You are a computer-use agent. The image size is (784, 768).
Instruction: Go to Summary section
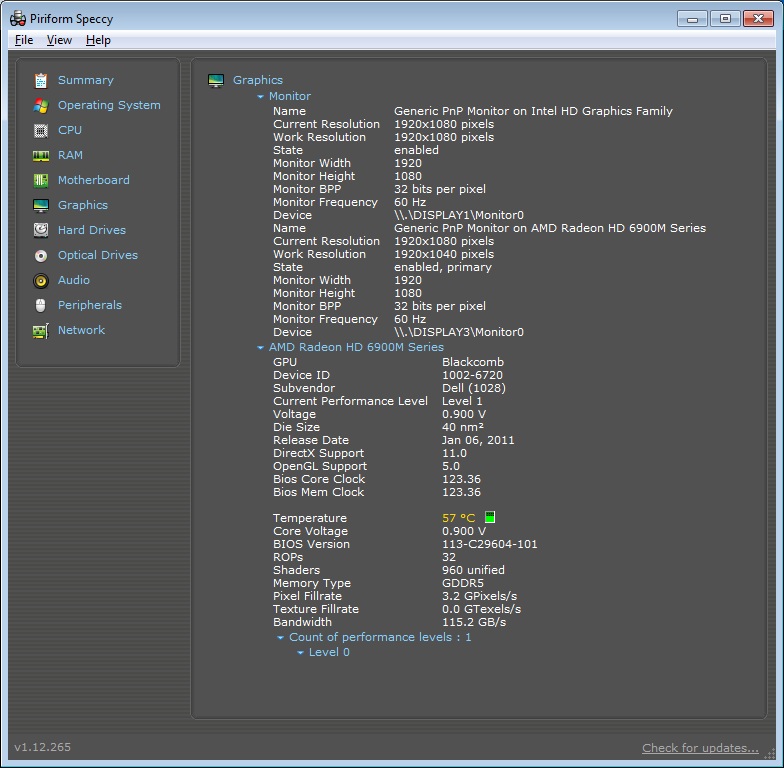coord(86,80)
